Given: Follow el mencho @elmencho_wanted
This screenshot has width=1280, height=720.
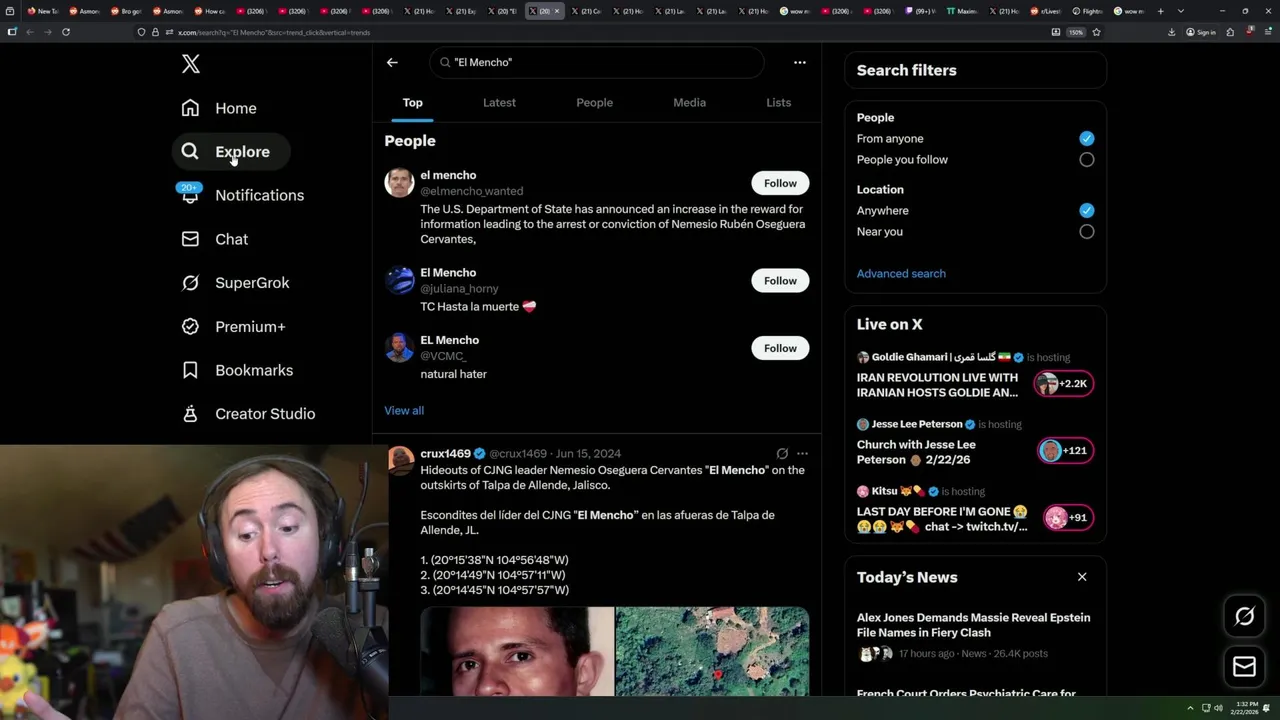Looking at the screenshot, I should (x=780, y=183).
